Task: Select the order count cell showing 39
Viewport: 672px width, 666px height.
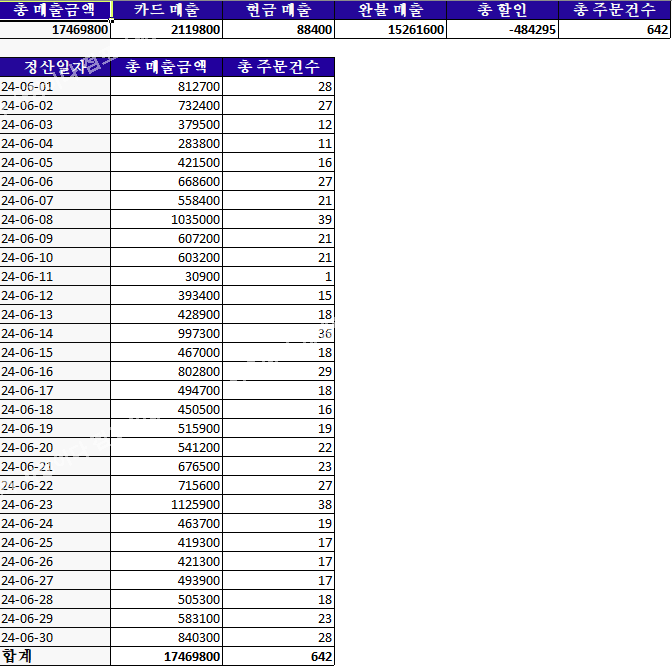Action: tap(279, 219)
